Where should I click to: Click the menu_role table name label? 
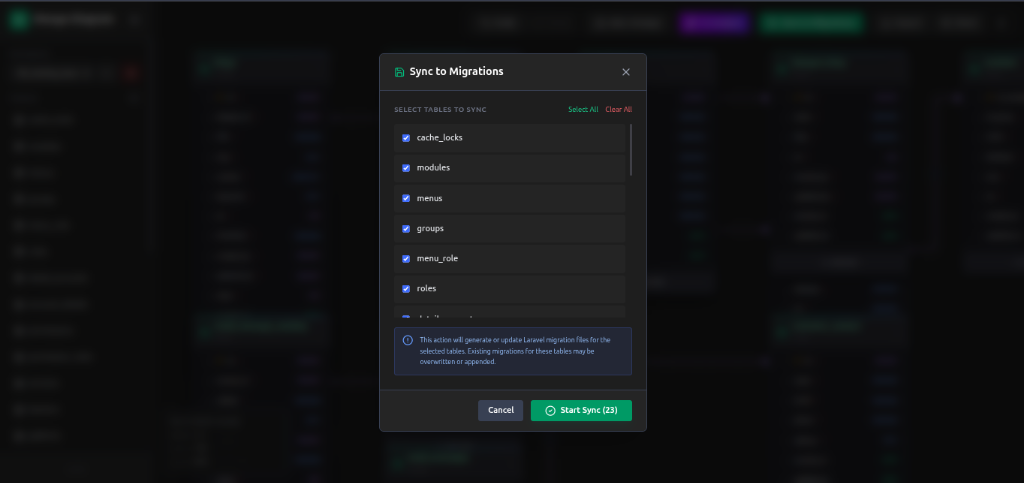(x=437, y=258)
